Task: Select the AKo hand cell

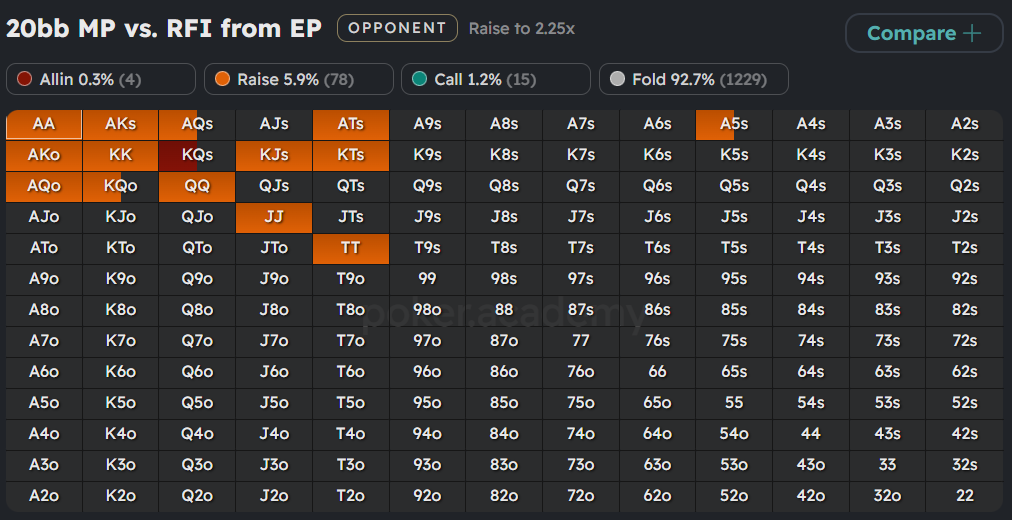Action: pyautogui.click(x=44, y=155)
